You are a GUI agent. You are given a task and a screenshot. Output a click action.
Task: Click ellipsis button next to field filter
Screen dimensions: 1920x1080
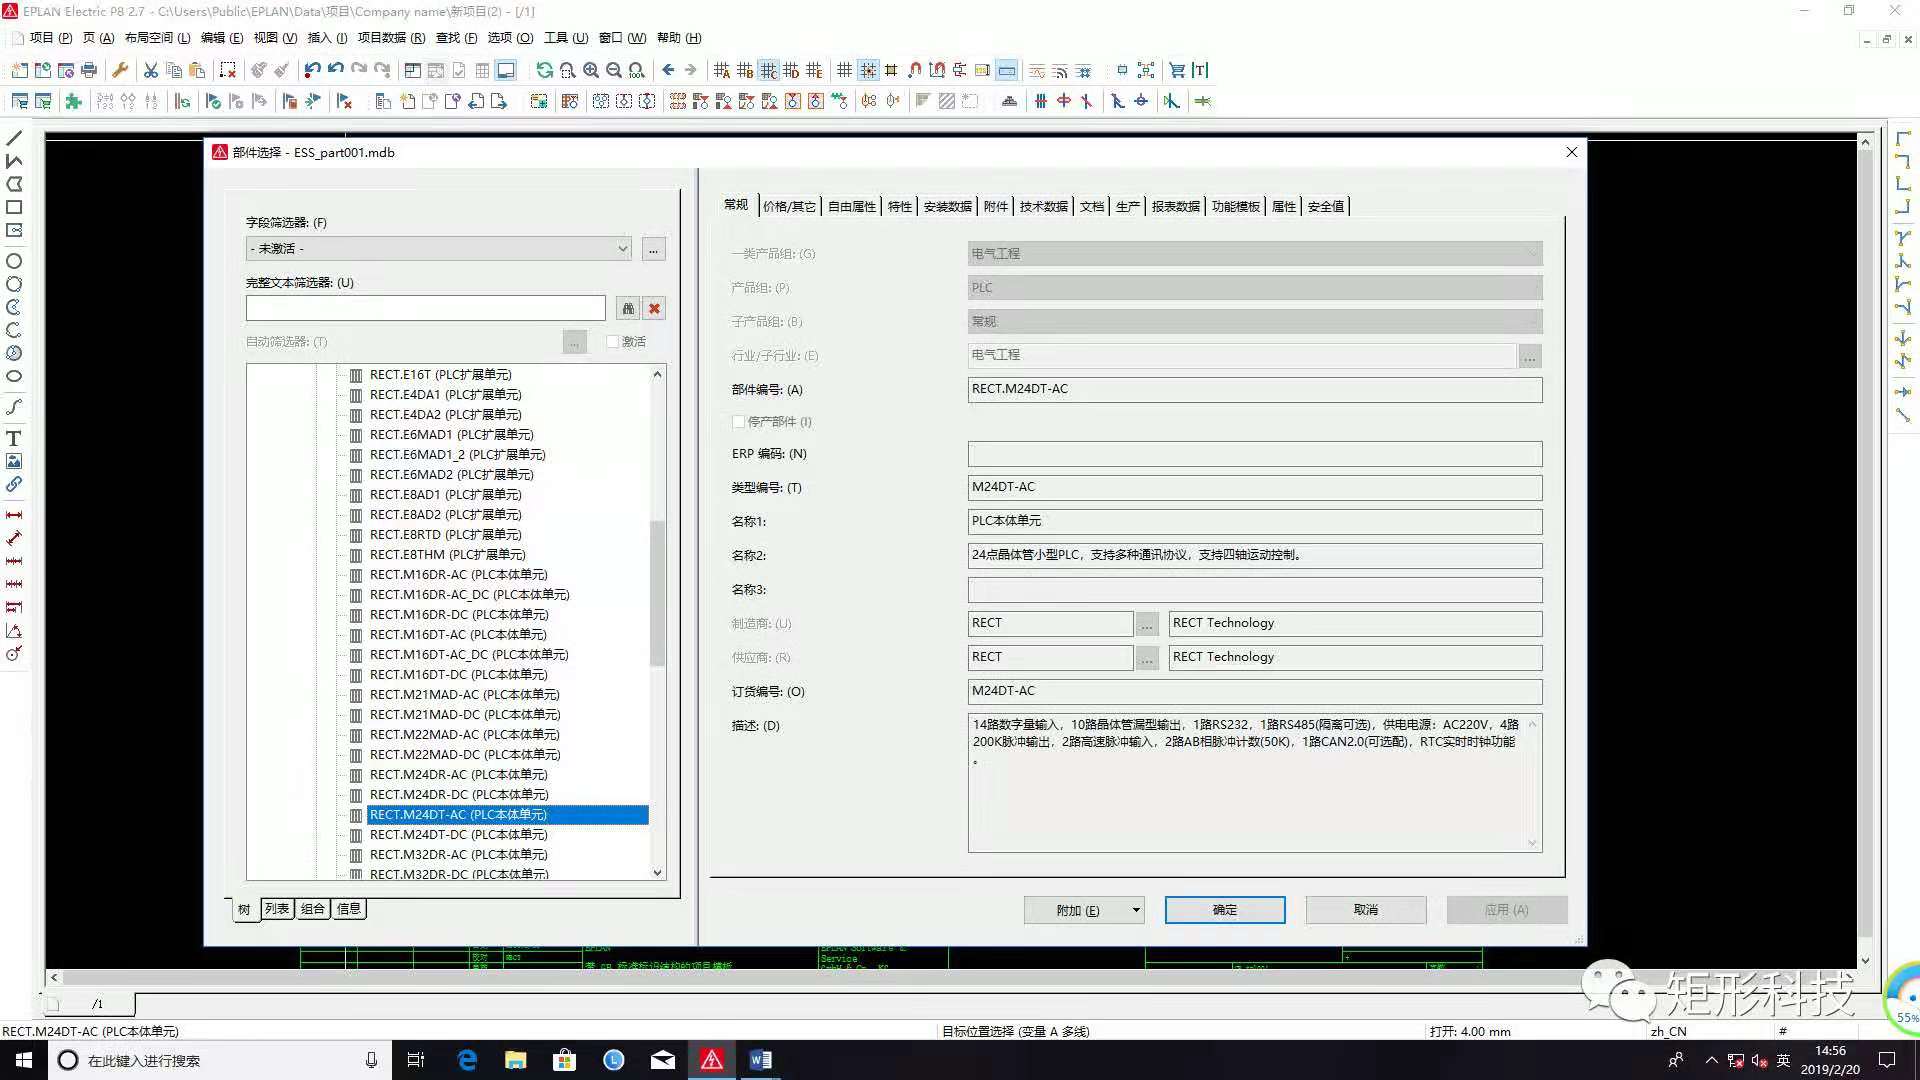(x=653, y=249)
